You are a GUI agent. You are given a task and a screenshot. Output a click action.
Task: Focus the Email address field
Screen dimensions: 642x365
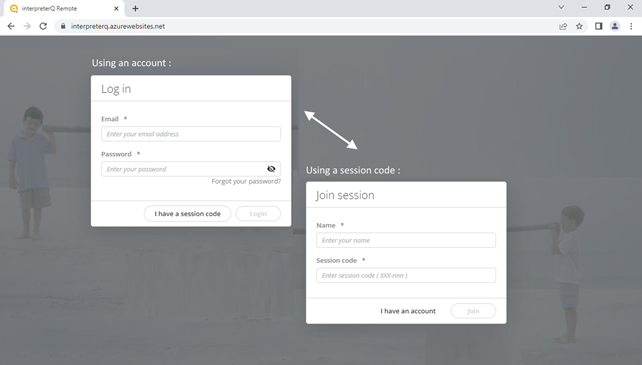tap(191, 134)
